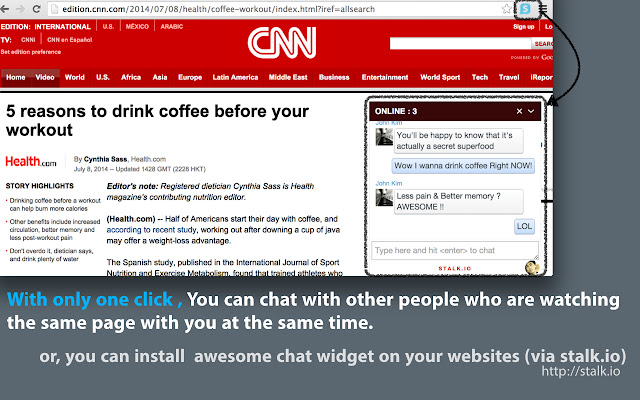Click the CNN logo

point(282,43)
